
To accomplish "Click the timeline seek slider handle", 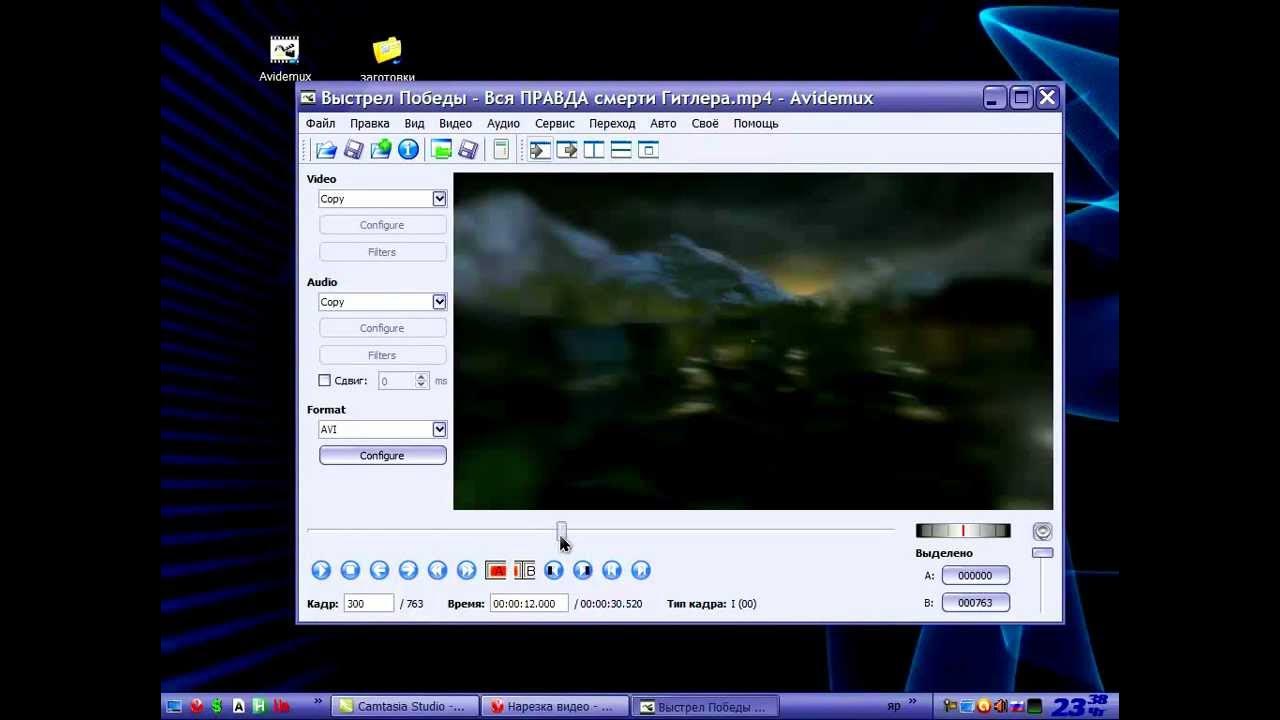I will tap(562, 530).
